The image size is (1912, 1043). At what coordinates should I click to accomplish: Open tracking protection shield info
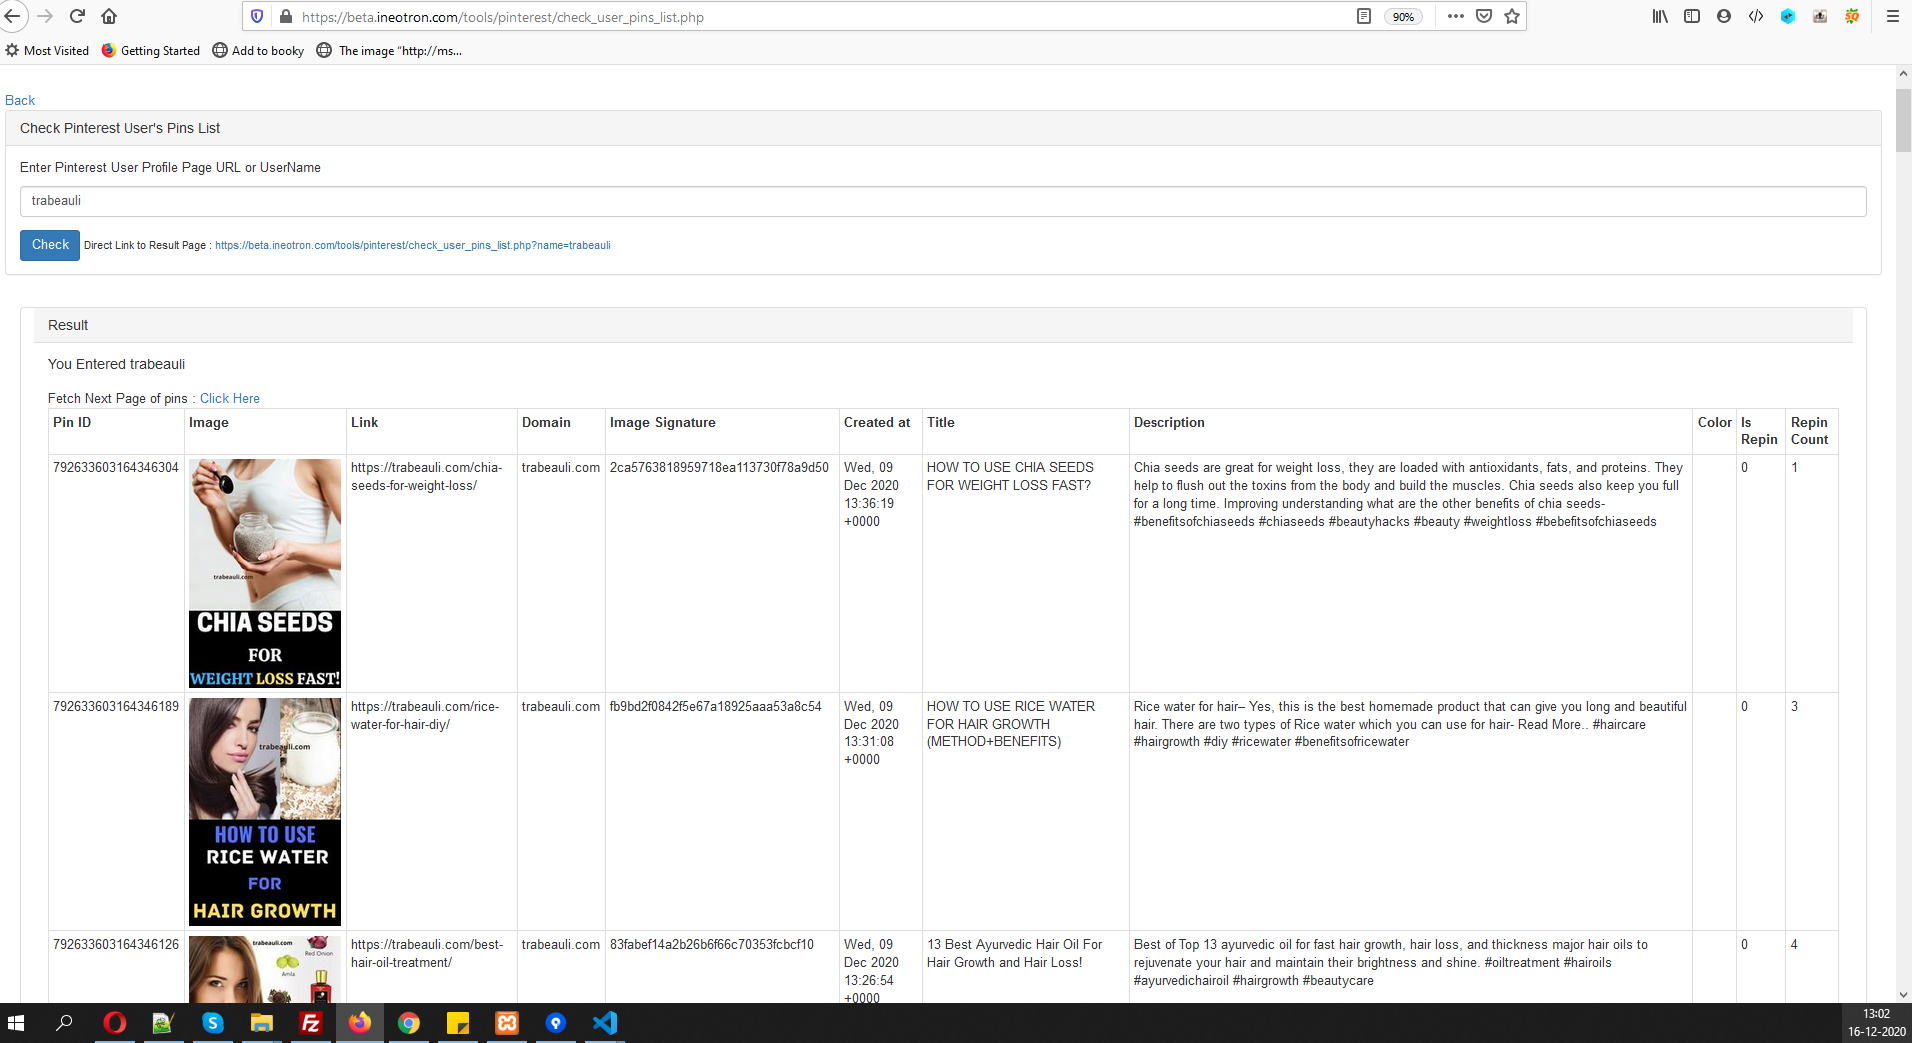point(257,16)
